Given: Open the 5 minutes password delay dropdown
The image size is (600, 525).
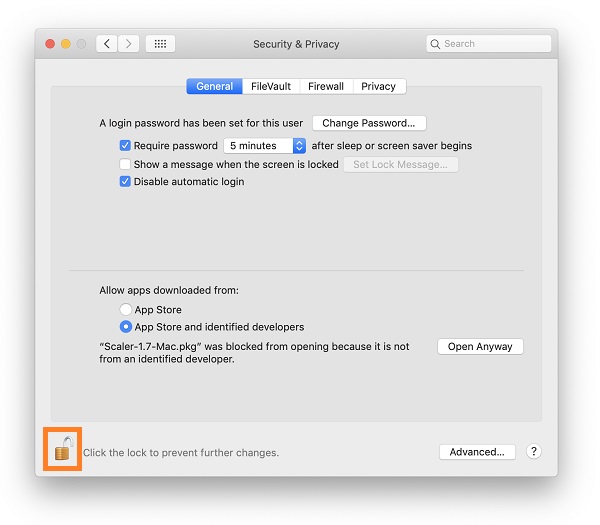Looking at the screenshot, I should (x=265, y=146).
